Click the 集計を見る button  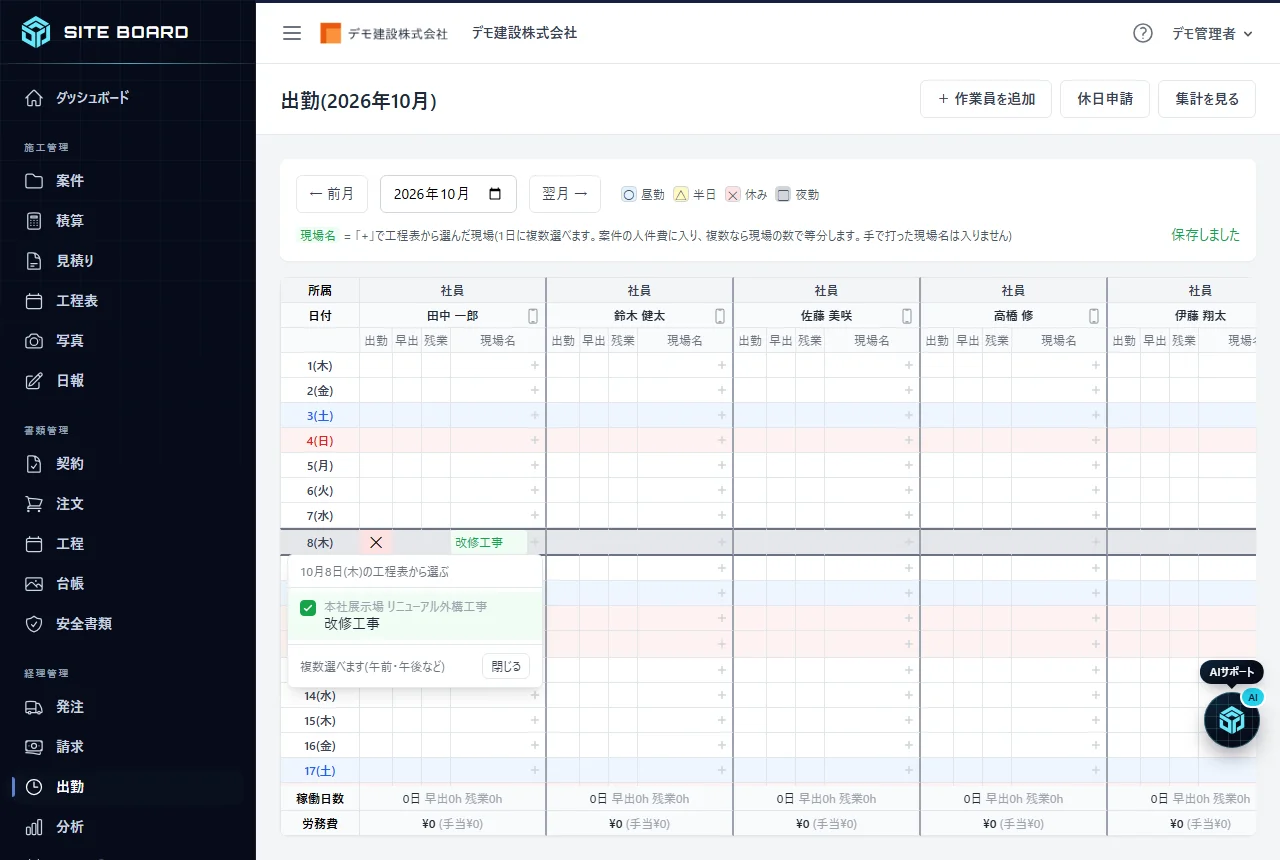[1207, 99]
